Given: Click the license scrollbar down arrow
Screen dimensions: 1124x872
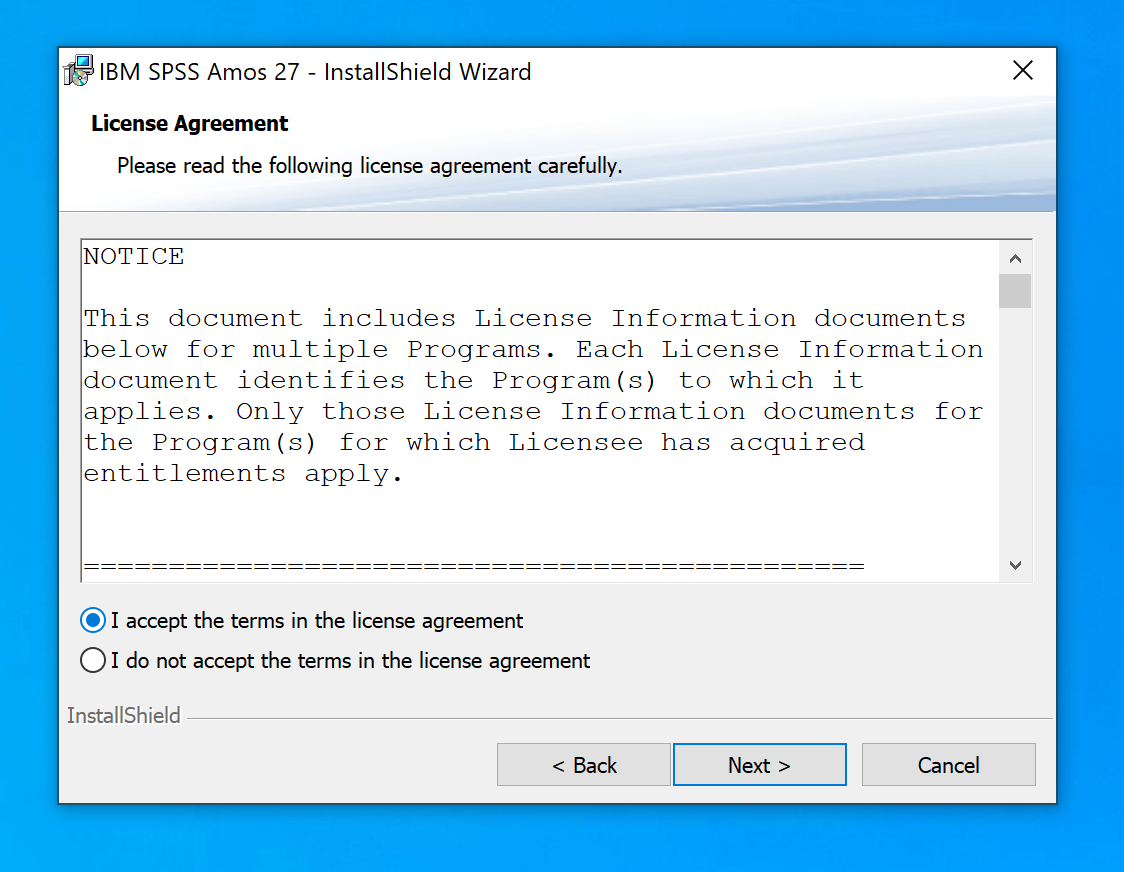Looking at the screenshot, I should (1015, 565).
